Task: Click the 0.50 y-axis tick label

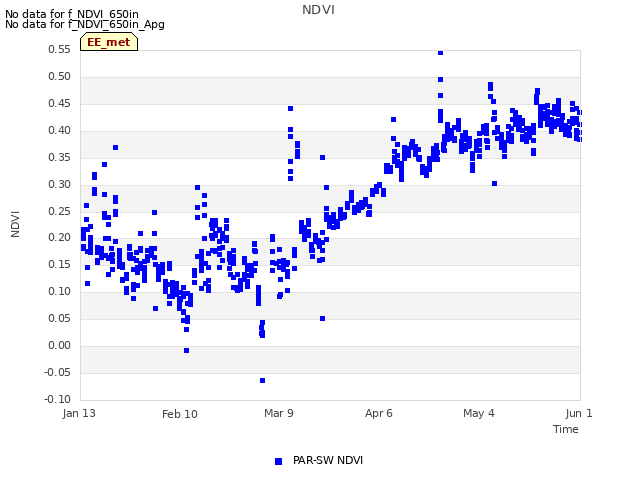Action: coord(60,76)
